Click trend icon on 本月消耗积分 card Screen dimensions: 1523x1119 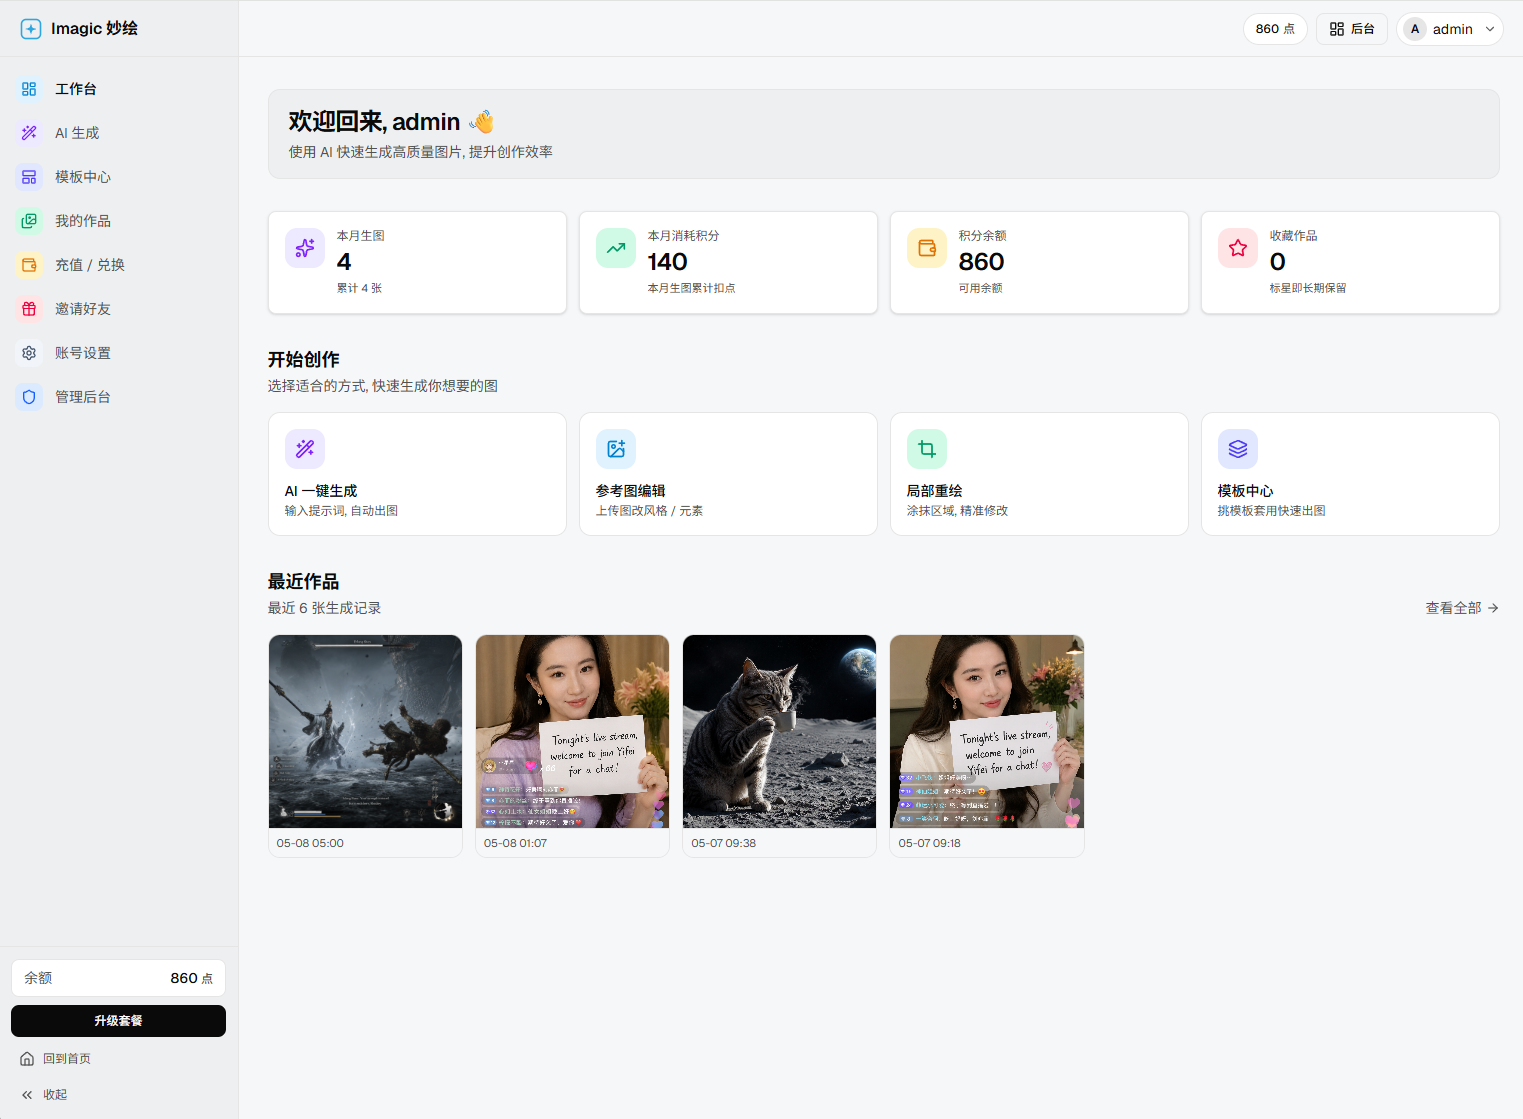(x=616, y=248)
